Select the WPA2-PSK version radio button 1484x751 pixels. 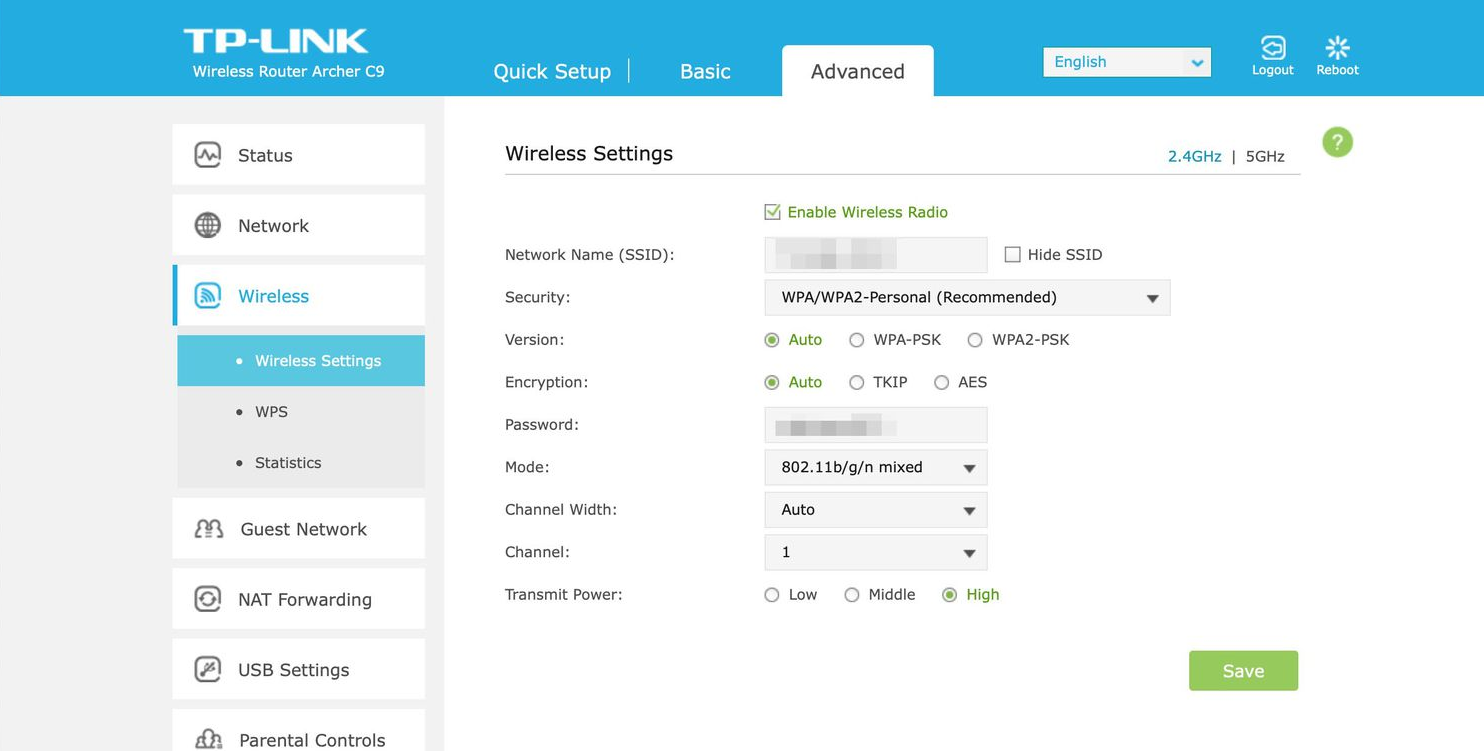pyautogui.click(x=975, y=340)
